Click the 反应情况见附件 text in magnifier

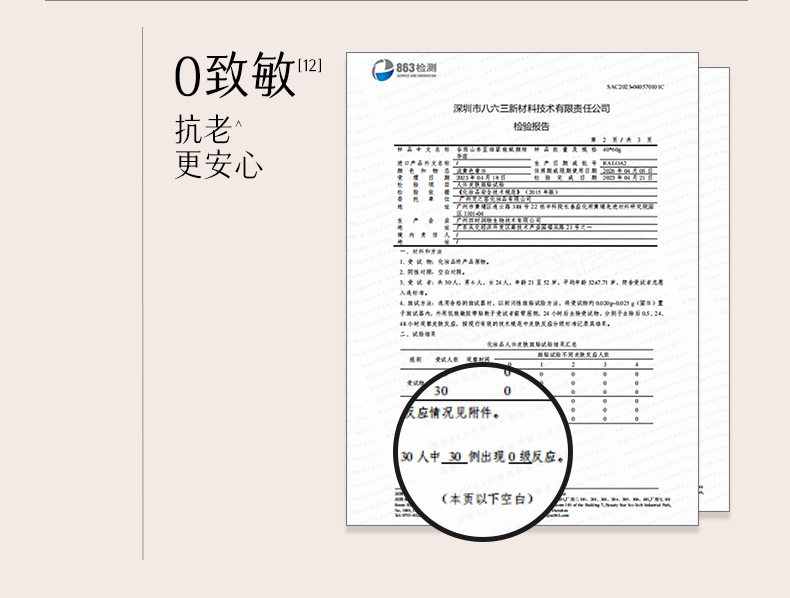pyautogui.click(x=452, y=413)
